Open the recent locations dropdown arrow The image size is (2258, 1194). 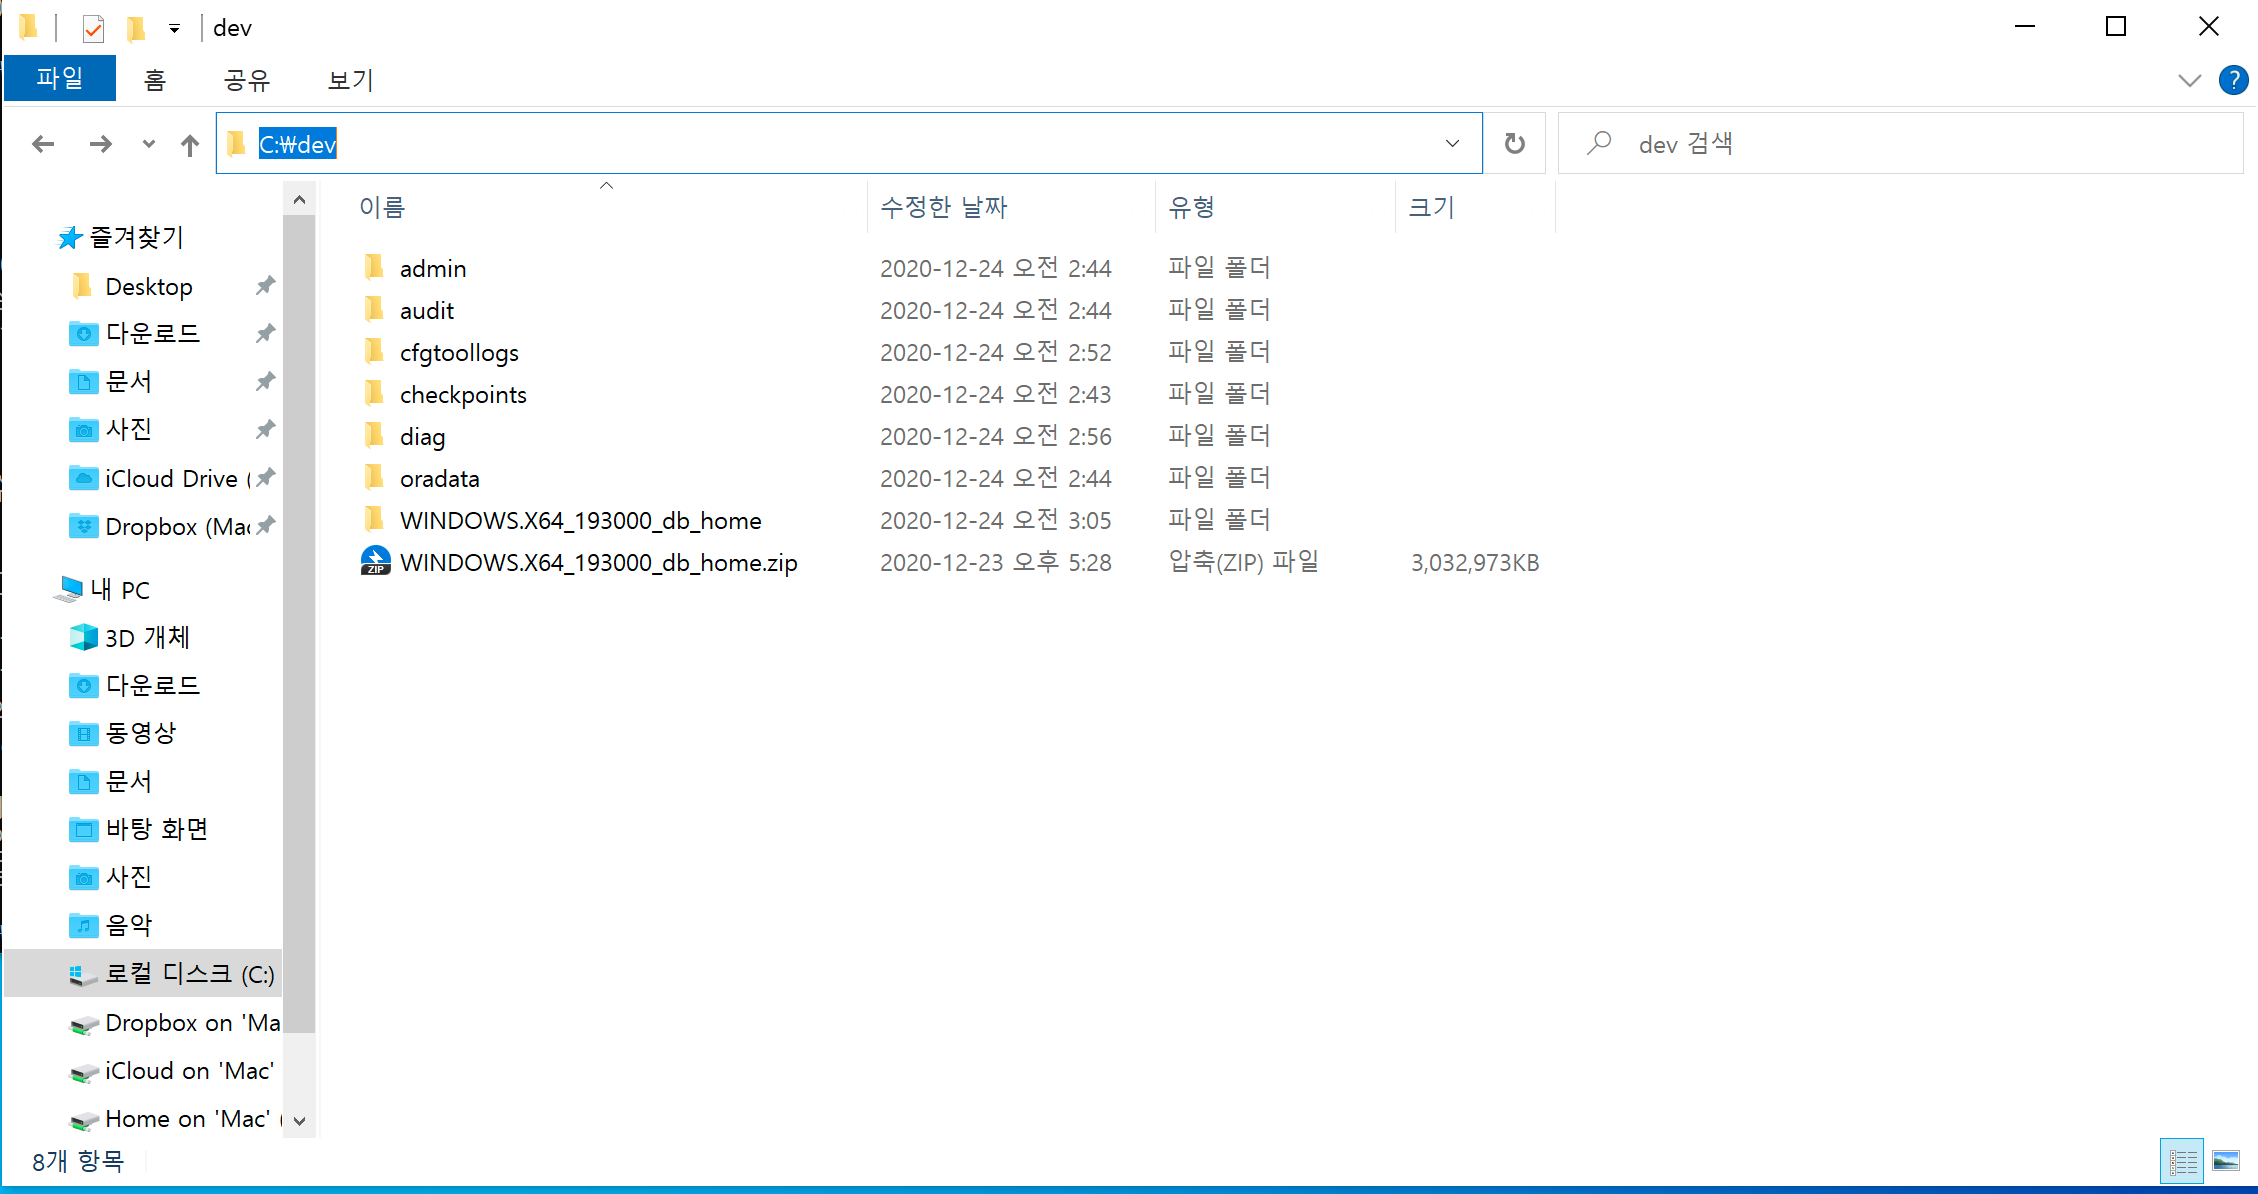[x=149, y=144]
